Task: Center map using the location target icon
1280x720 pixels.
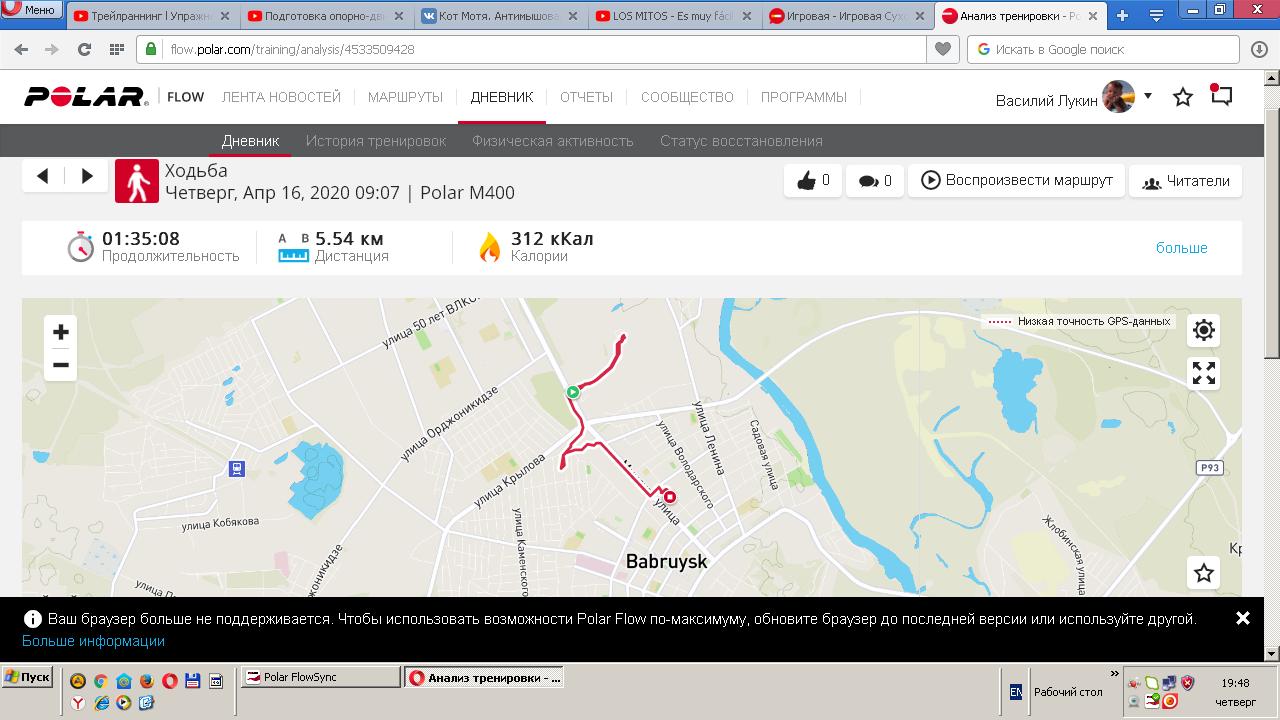Action: tap(1204, 330)
